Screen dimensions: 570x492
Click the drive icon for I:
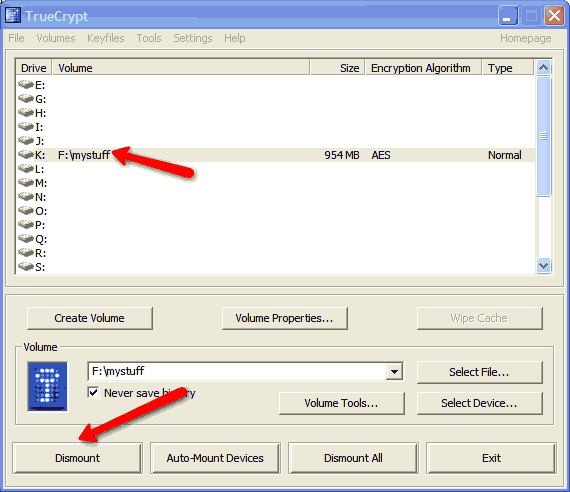(x=26, y=126)
